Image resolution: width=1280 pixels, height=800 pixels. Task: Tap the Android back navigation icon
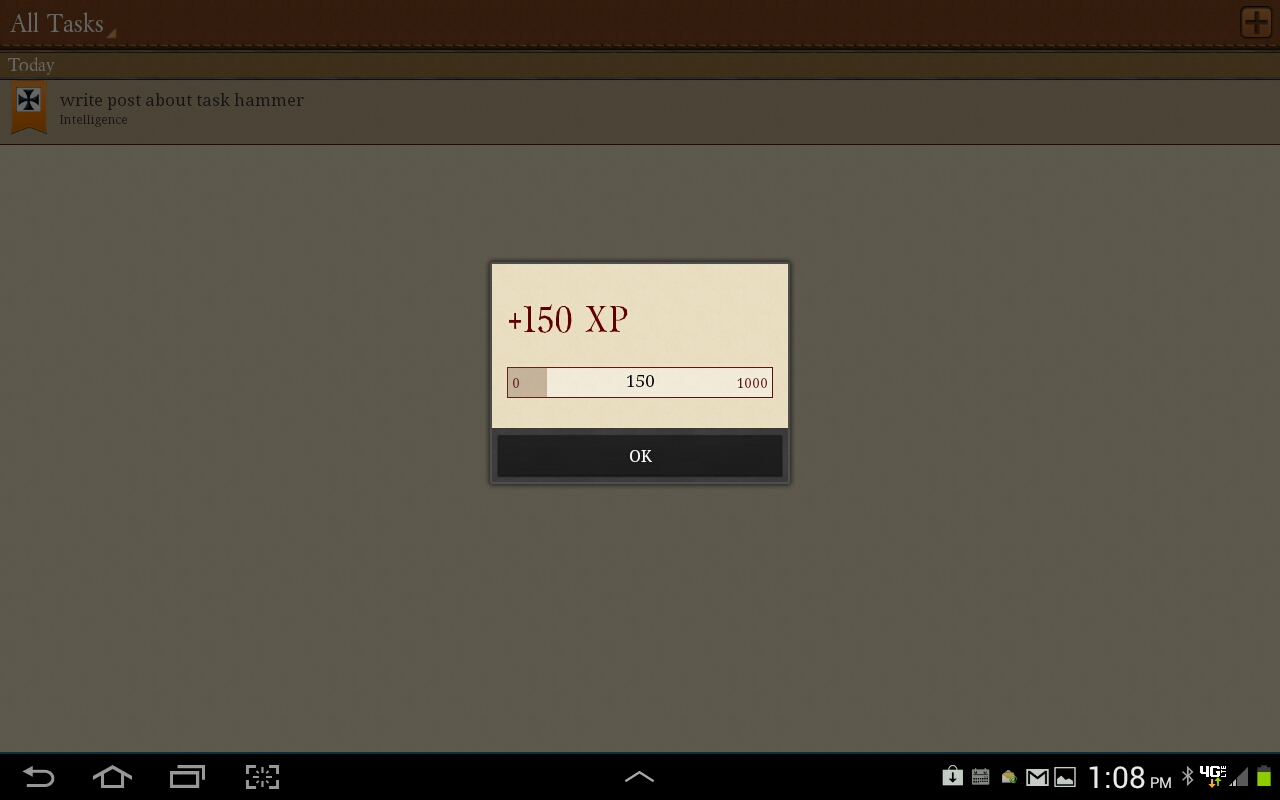(x=38, y=776)
